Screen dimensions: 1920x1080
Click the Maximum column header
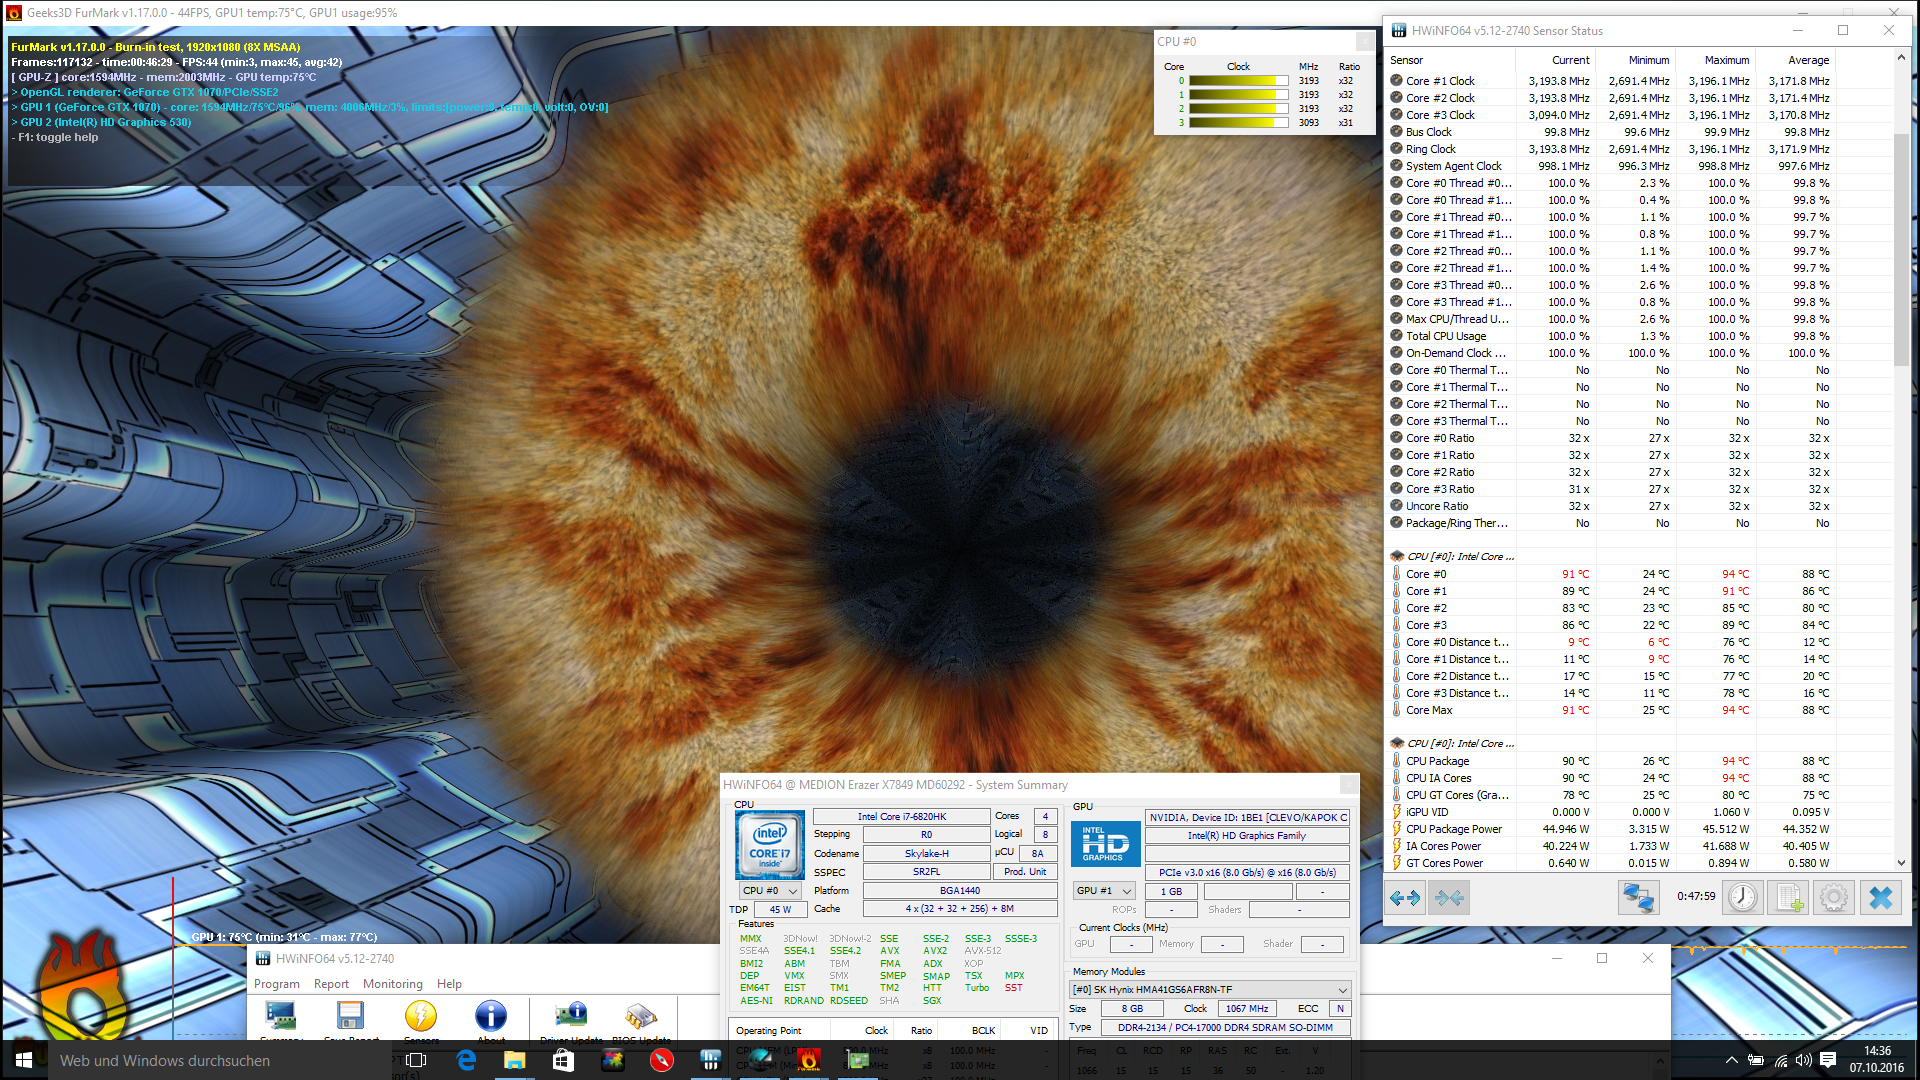pyautogui.click(x=1714, y=60)
